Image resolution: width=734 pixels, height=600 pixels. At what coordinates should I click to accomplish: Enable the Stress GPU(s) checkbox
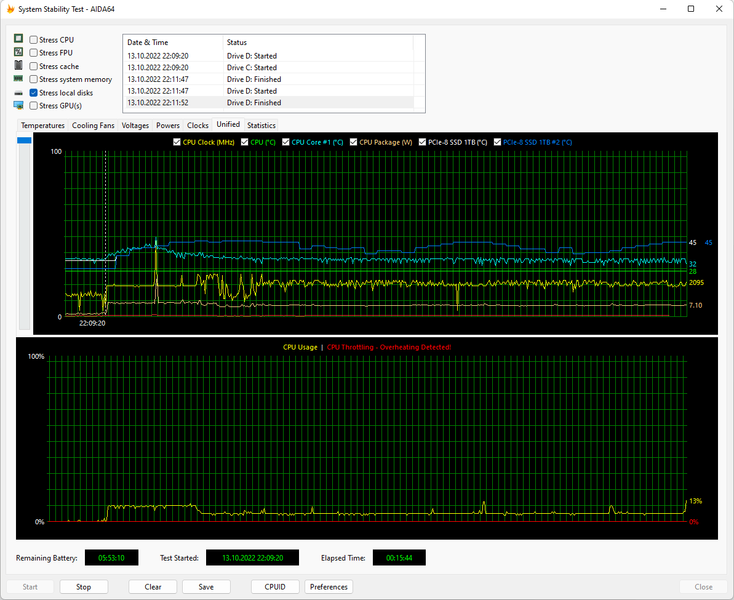pyautogui.click(x=34, y=105)
